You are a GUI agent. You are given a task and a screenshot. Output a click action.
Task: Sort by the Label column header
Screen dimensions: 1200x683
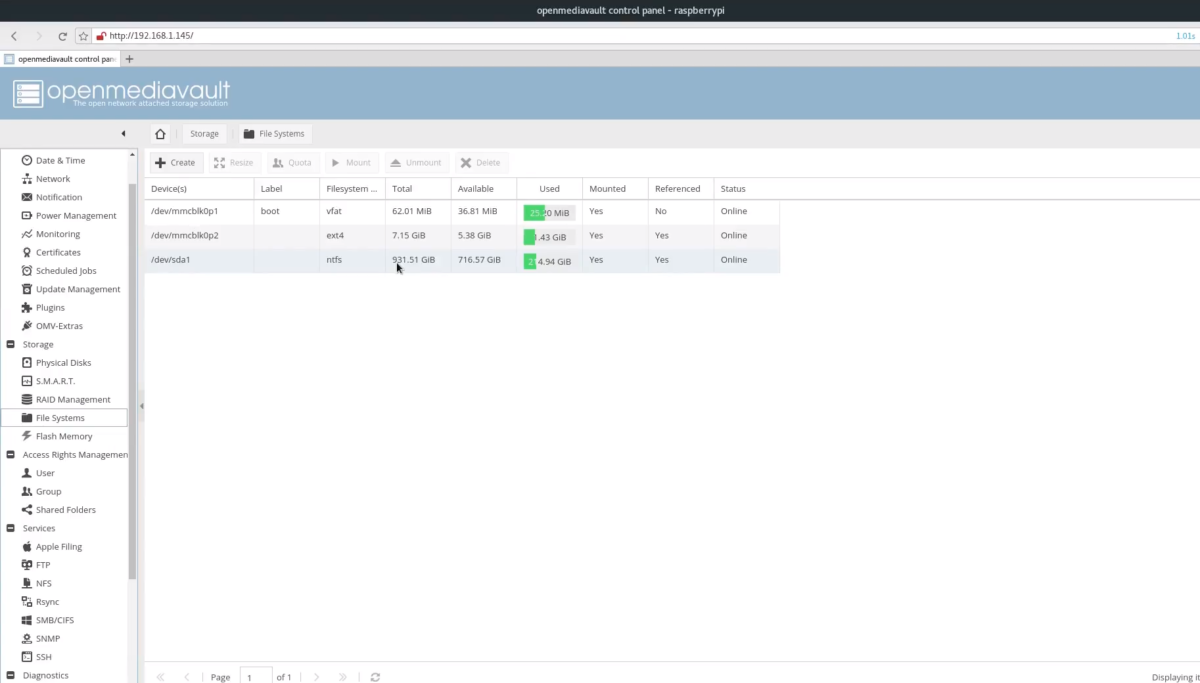(x=287, y=188)
